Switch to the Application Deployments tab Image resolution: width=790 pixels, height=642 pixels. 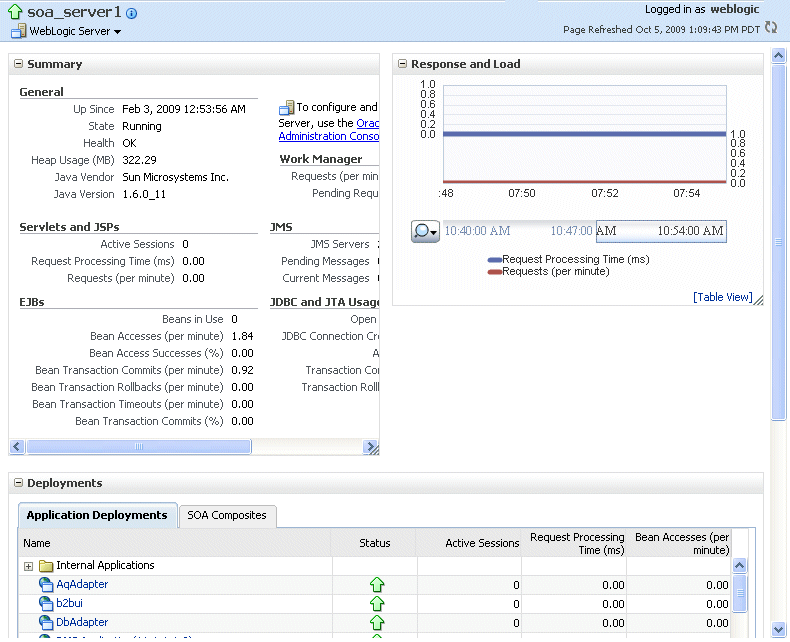click(97, 515)
